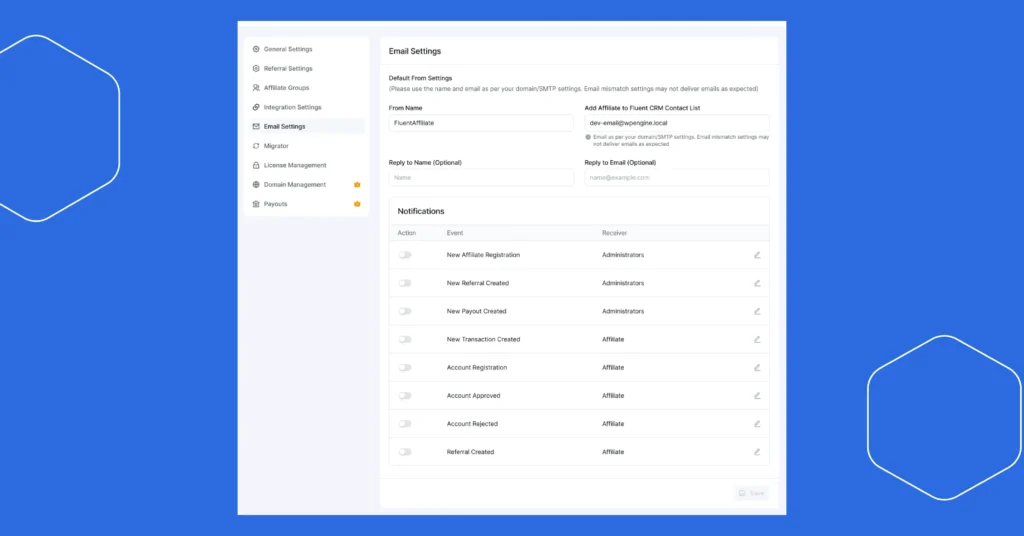This screenshot has width=1024, height=536.
Task: Open License Management settings
Action: click(x=306, y=165)
